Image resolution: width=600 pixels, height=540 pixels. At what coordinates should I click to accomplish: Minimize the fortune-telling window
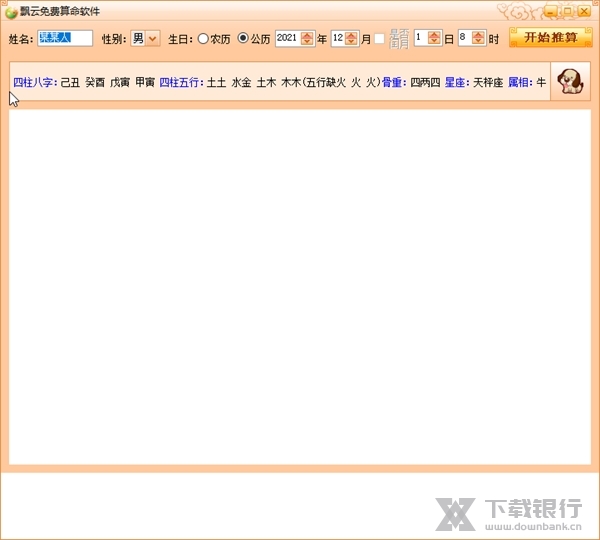(550, 12)
